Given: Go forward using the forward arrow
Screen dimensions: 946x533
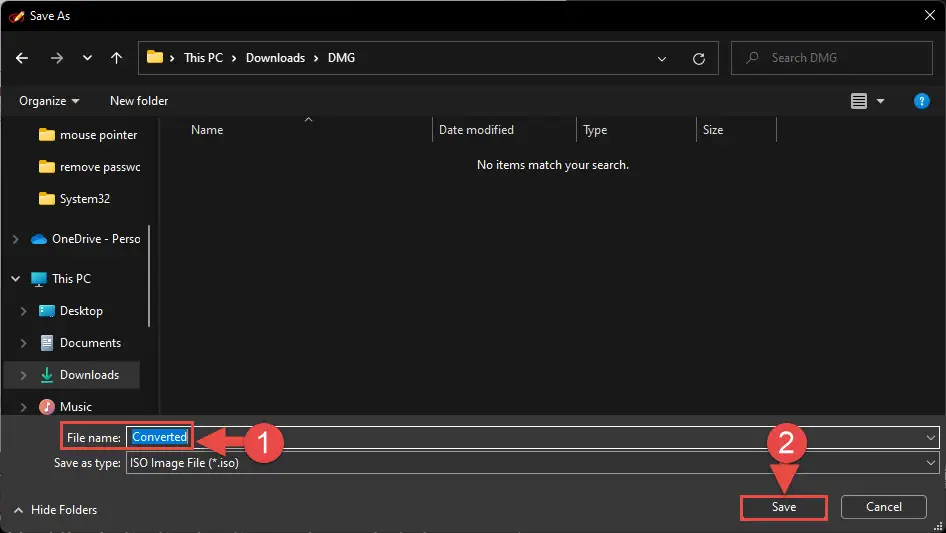Looking at the screenshot, I should 57,58.
